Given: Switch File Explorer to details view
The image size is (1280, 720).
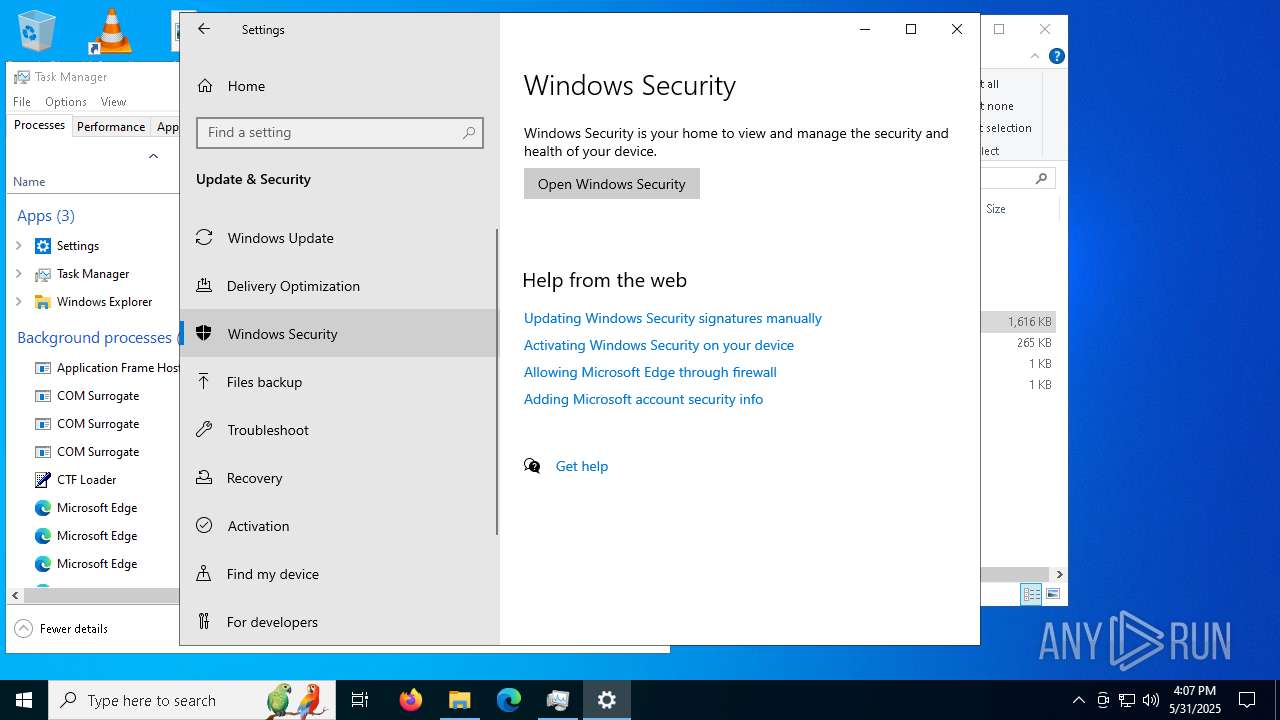Looking at the screenshot, I should [x=1032, y=594].
